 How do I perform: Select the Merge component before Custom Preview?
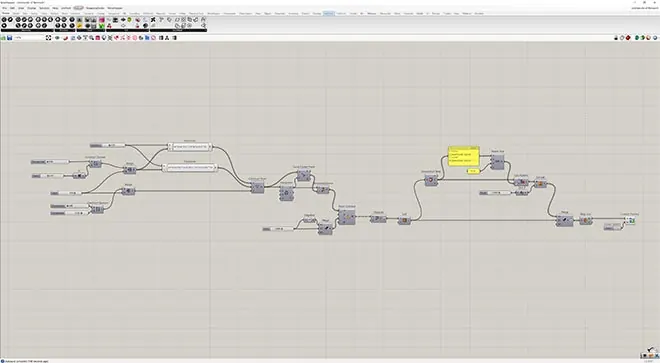[564, 221]
